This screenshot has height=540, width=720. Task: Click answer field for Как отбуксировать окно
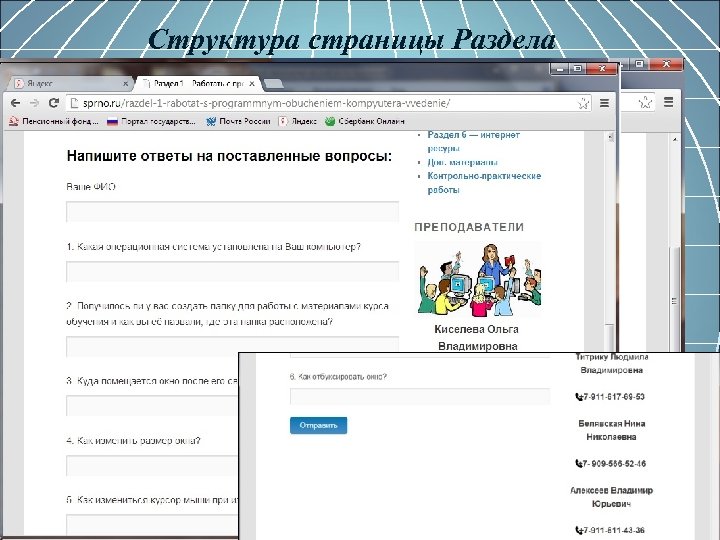click(420, 396)
